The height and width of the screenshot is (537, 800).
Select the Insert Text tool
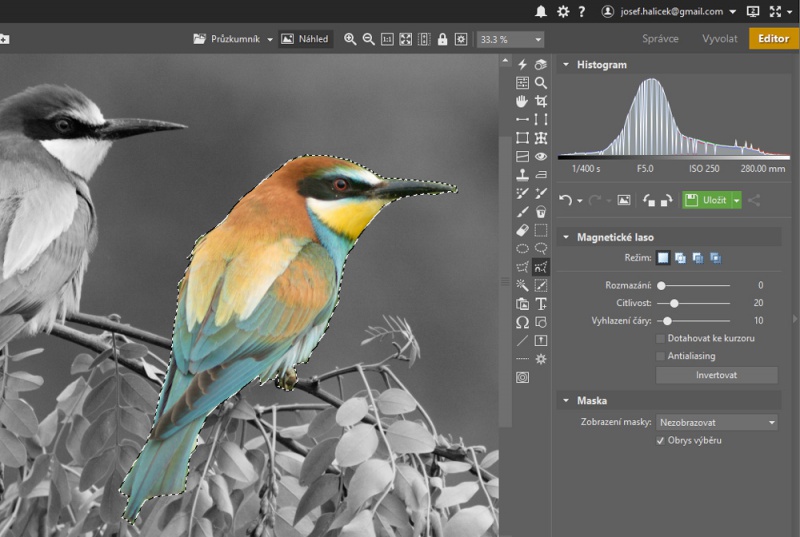click(x=541, y=303)
